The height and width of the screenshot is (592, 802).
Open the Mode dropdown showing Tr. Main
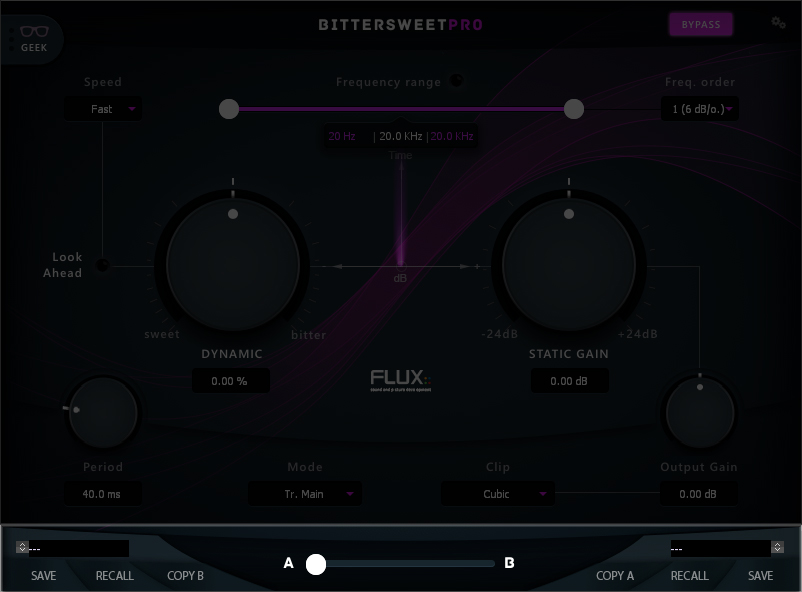[305, 494]
